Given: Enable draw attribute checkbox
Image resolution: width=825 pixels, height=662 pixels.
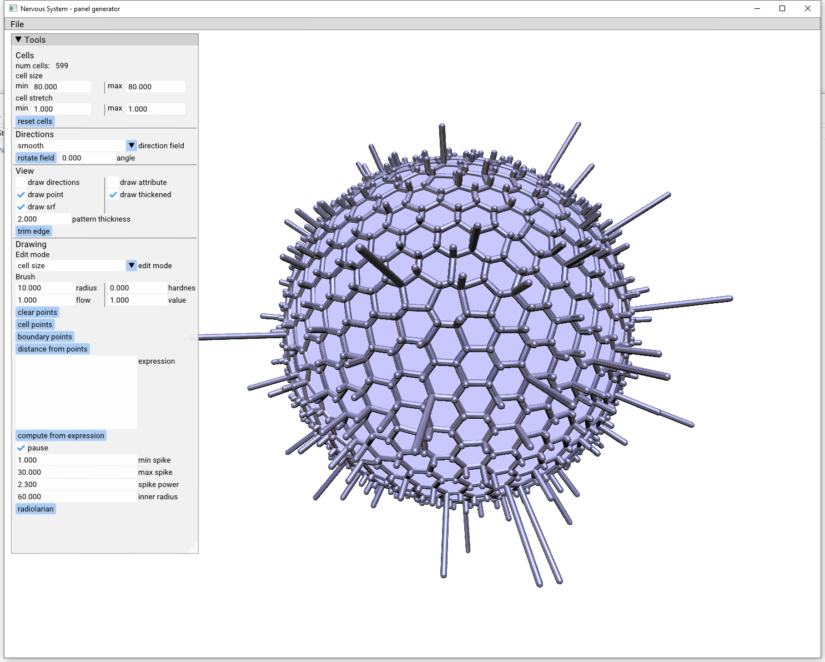Looking at the screenshot, I should (x=113, y=183).
